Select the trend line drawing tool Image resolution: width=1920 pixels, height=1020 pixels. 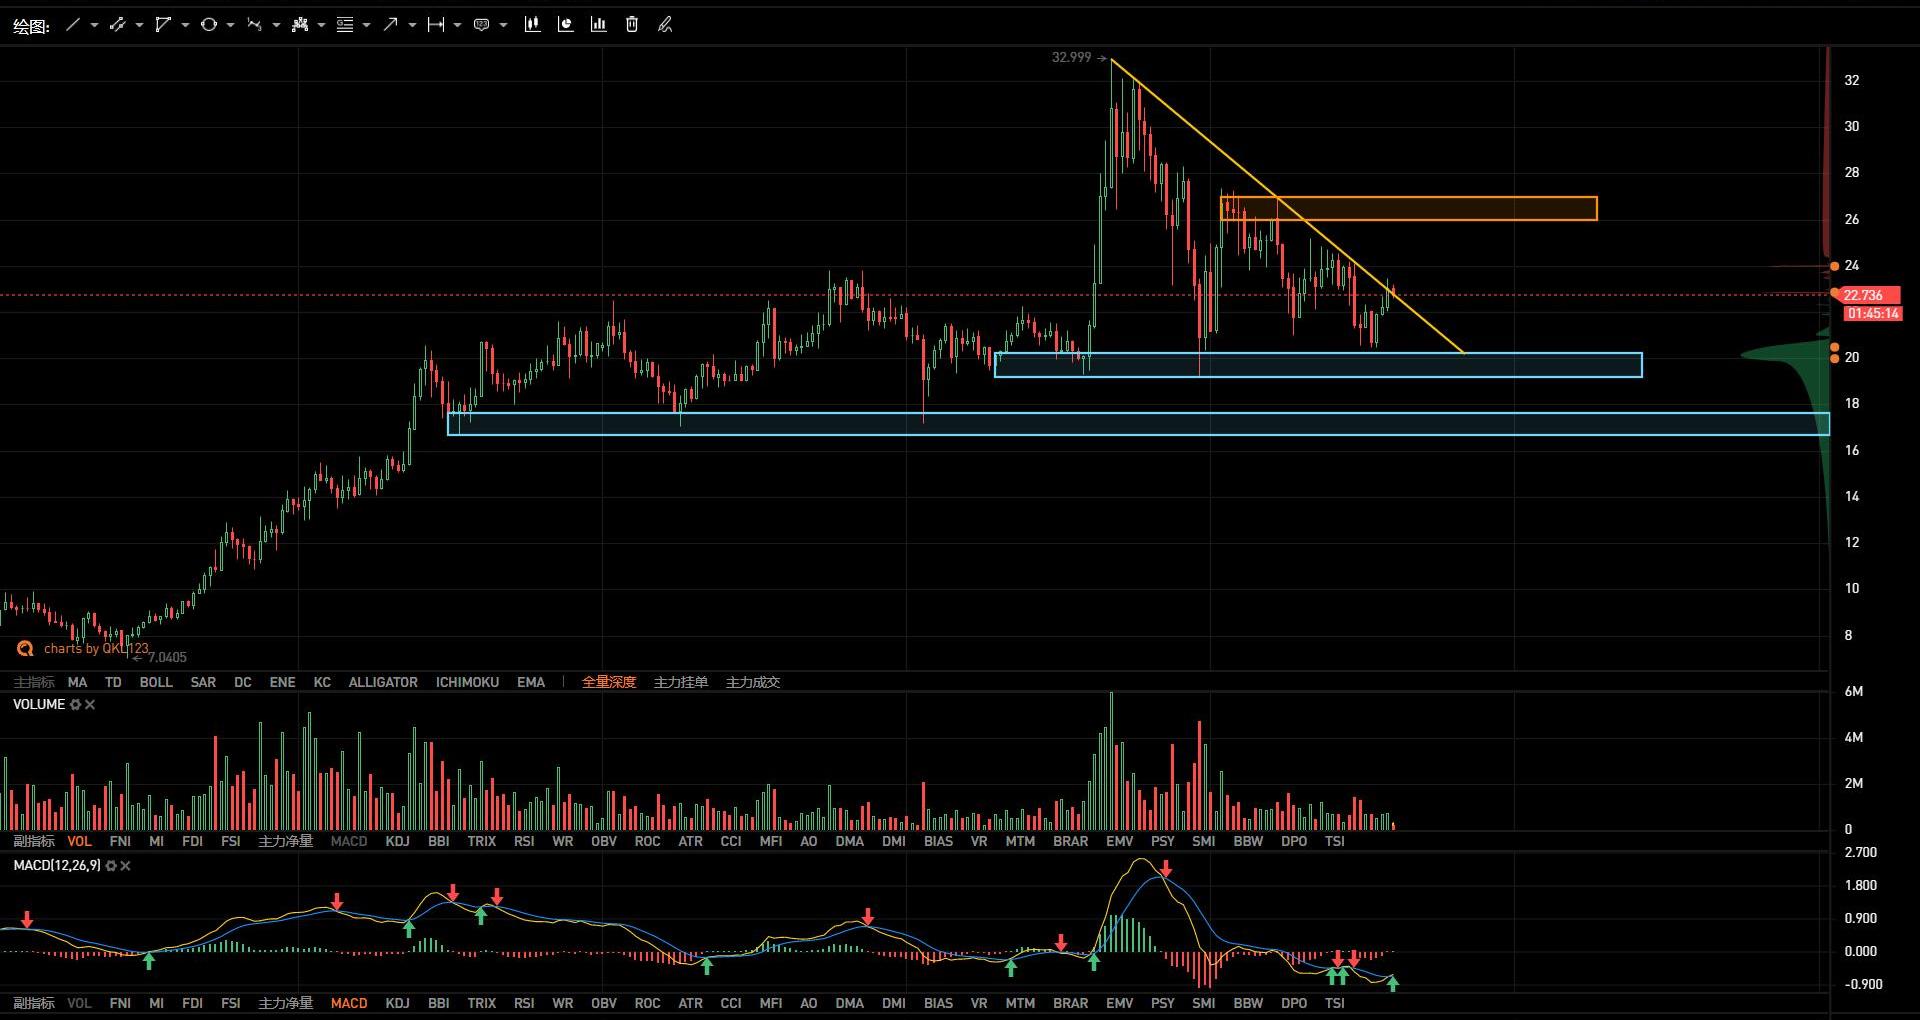click(72, 25)
